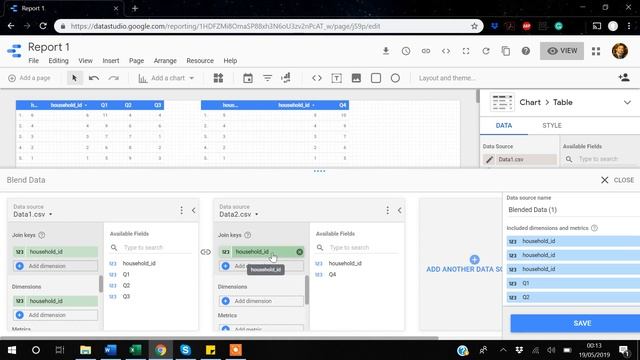Open File Explorer from taskbar
The height and width of the screenshot is (360, 640).
[85, 350]
